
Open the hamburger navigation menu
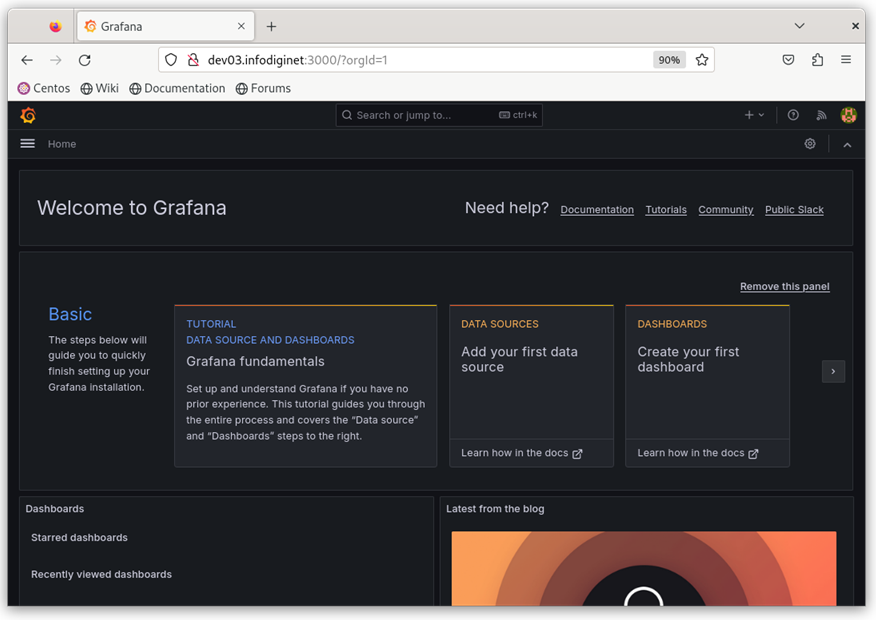tap(27, 144)
